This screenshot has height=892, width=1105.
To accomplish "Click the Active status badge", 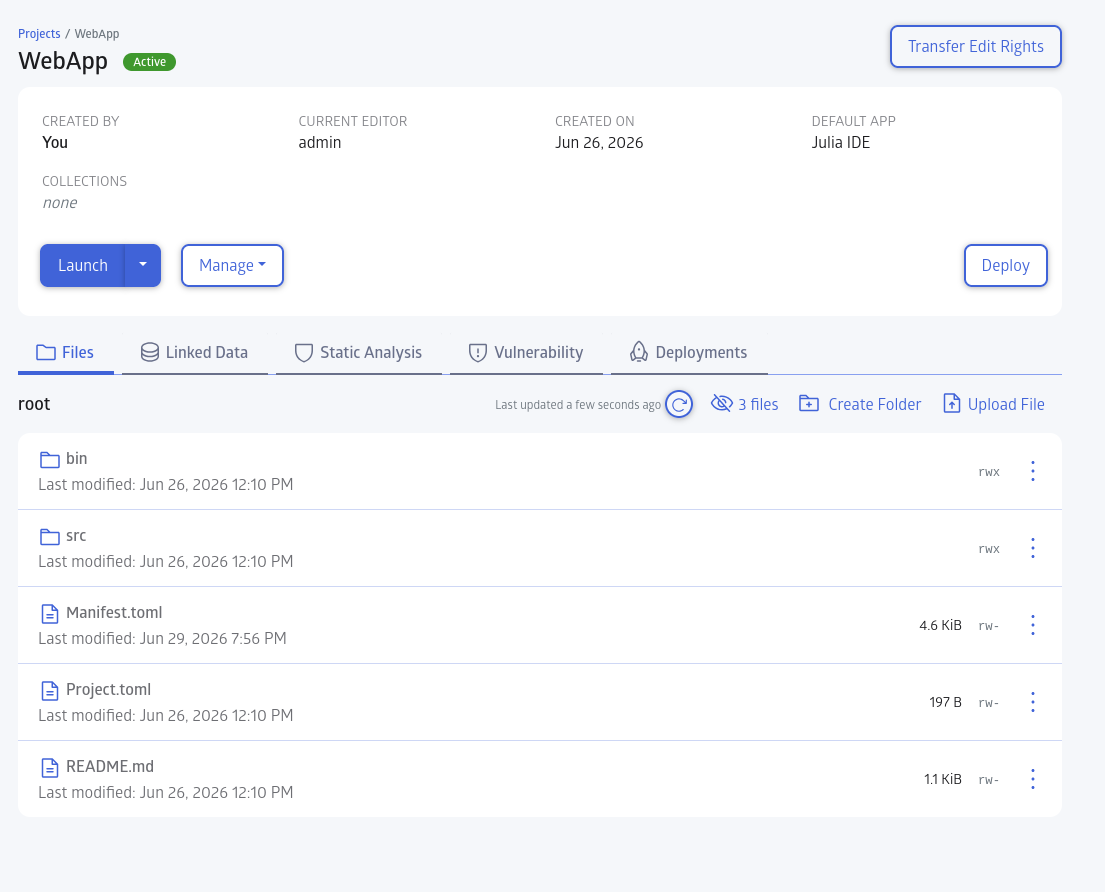I will (149, 62).
